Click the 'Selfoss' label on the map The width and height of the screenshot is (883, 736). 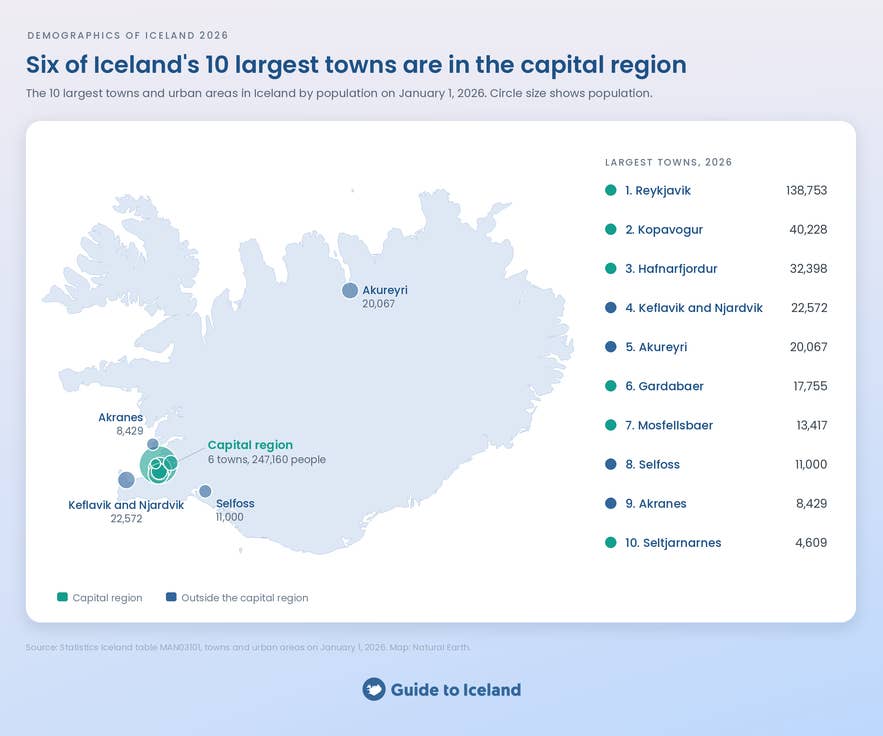tap(235, 503)
